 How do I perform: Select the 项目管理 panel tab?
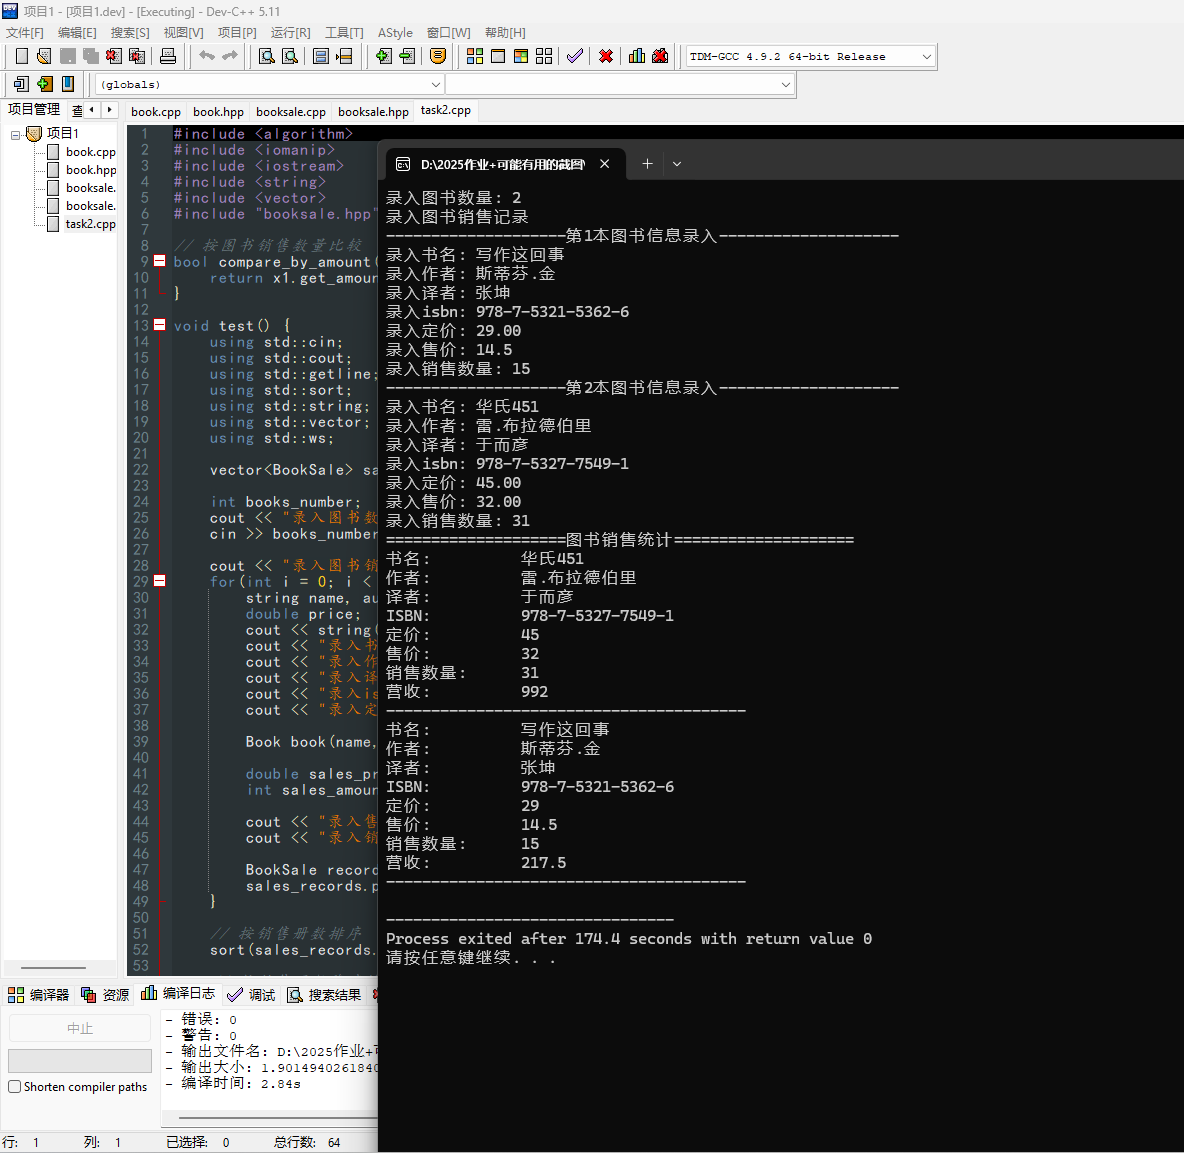pos(34,109)
